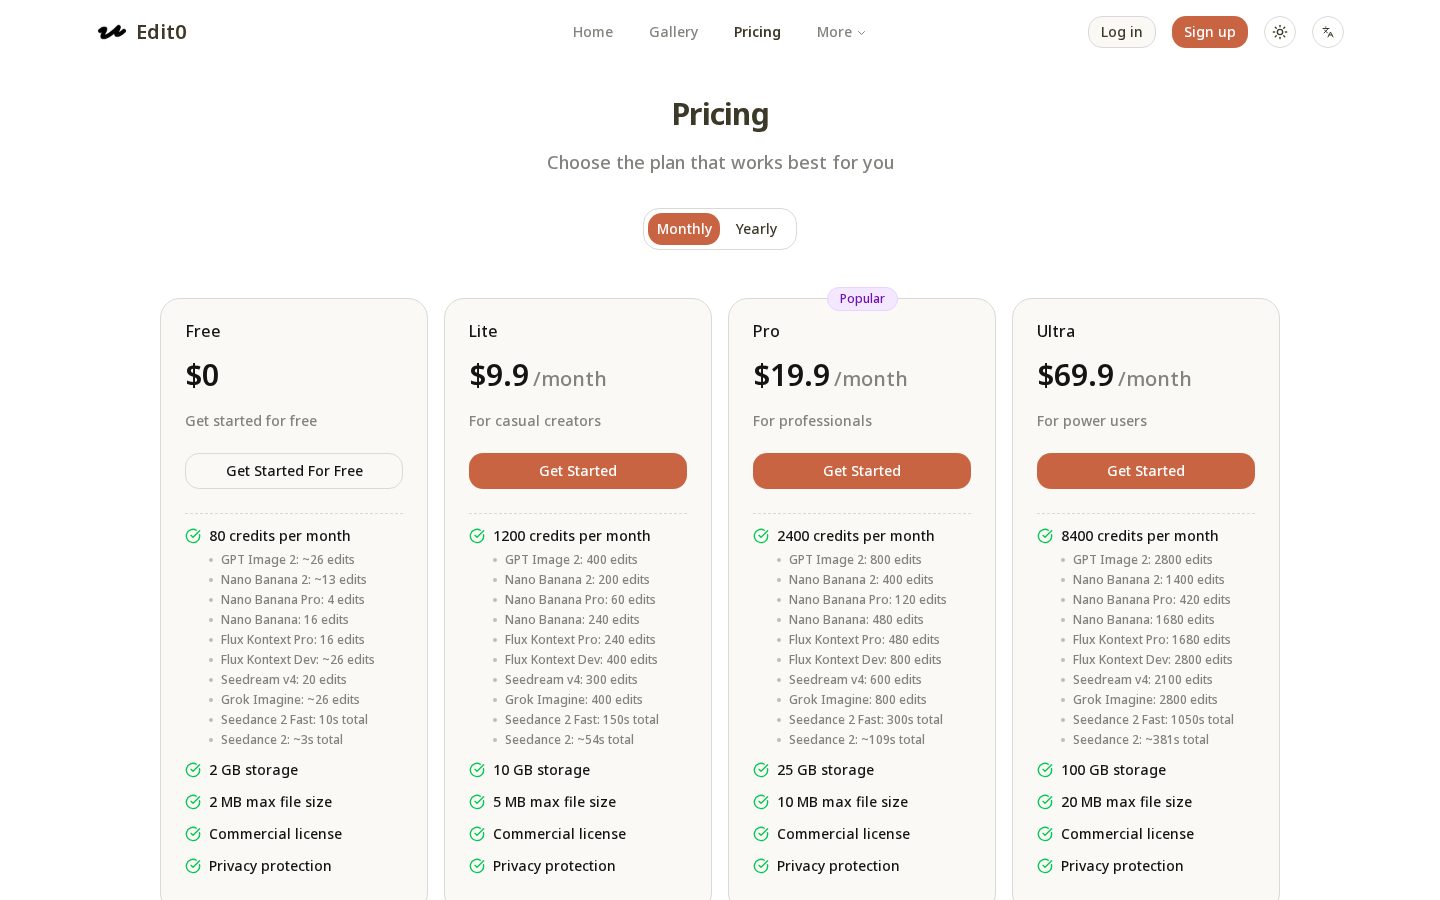Click 'Choose the plan that works best' subtitle
This screenshot has width=1440, height=900.
point(720,163)
